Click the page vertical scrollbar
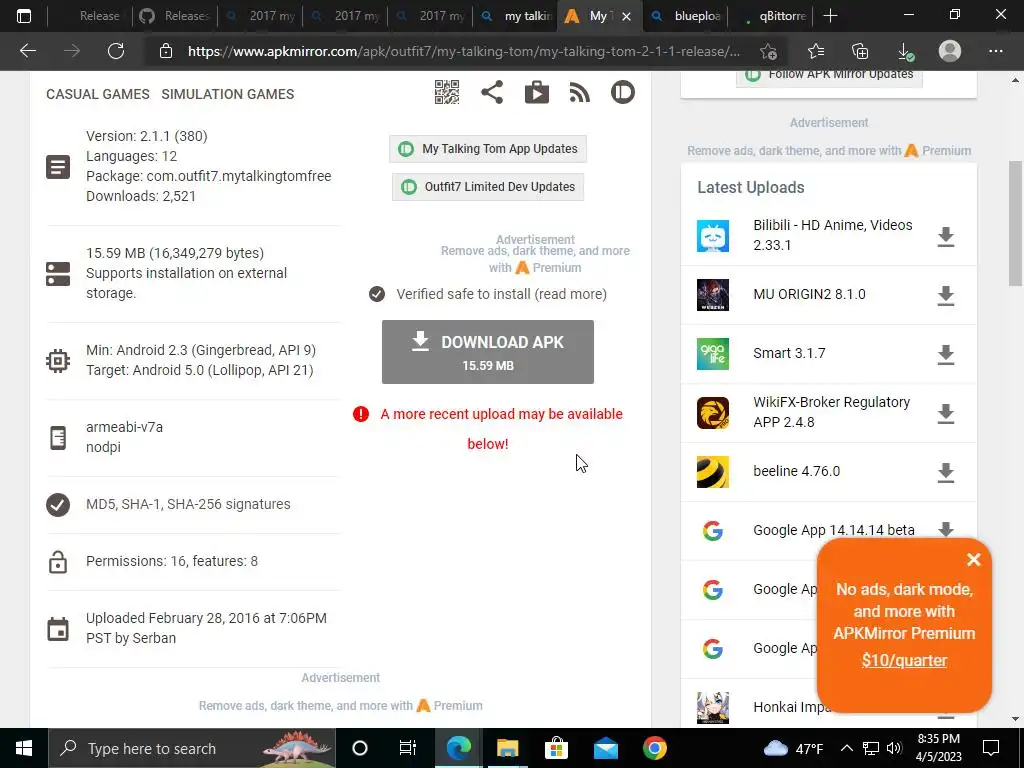Screen dimensions: 1024x768 pos(1015,223)
